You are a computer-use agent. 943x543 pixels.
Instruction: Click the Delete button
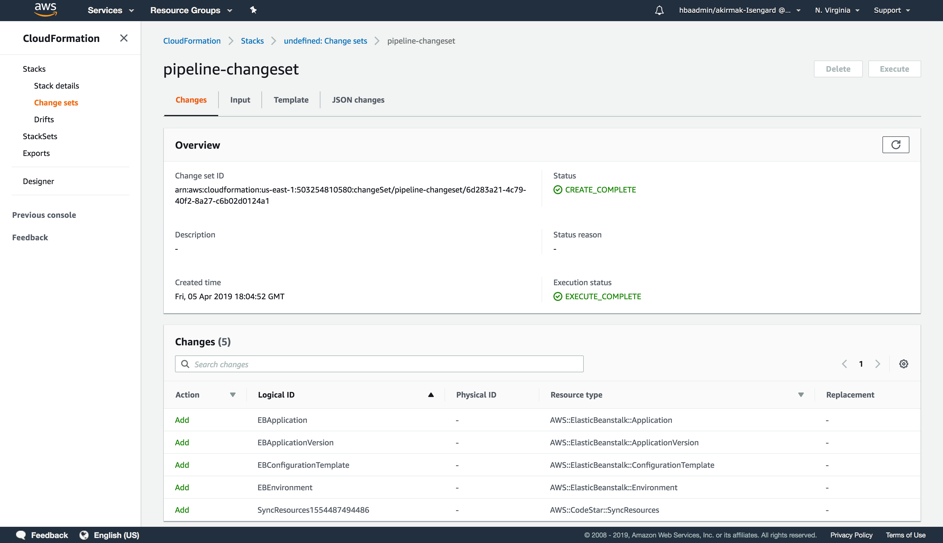(x=838, y=69)
